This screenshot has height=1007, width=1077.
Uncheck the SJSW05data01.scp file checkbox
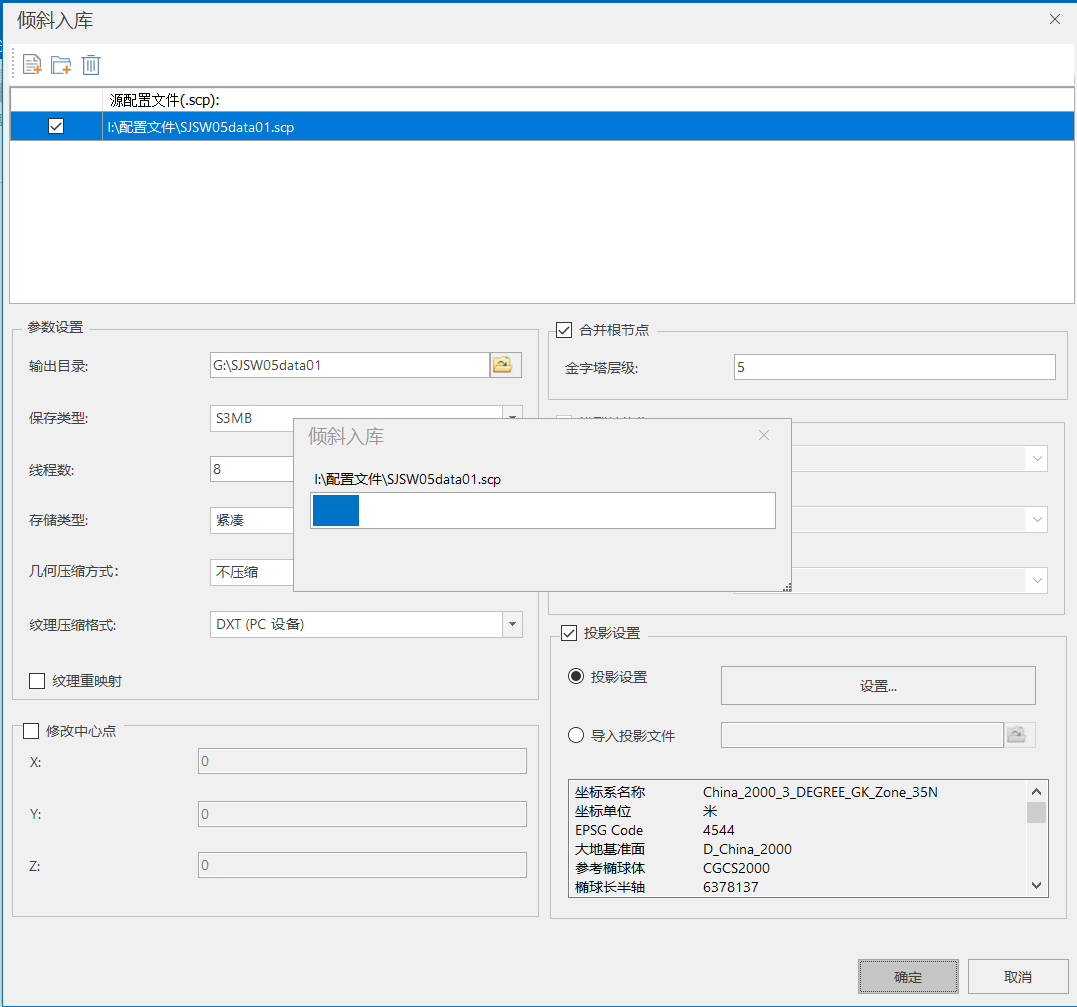coord(56,126)
